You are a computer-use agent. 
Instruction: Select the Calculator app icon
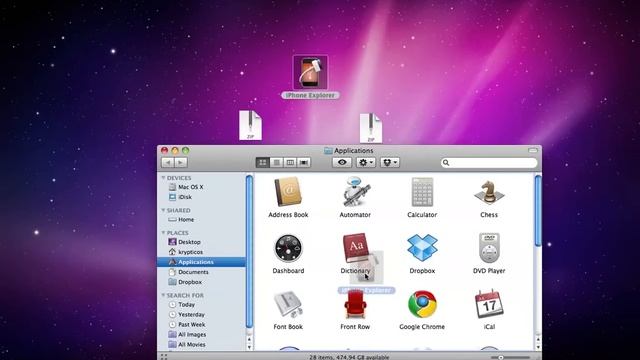click(422, 192)
